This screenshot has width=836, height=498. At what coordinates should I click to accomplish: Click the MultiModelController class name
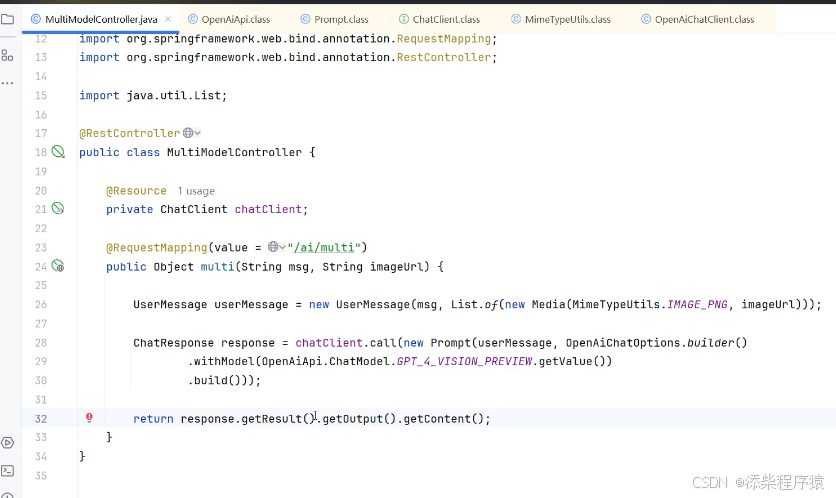point(235,152)
